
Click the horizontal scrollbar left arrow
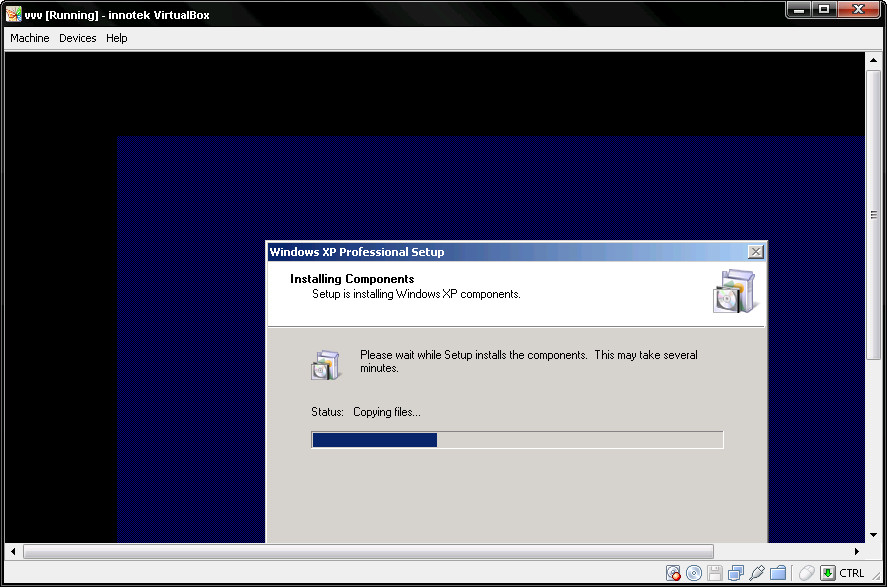12,551
